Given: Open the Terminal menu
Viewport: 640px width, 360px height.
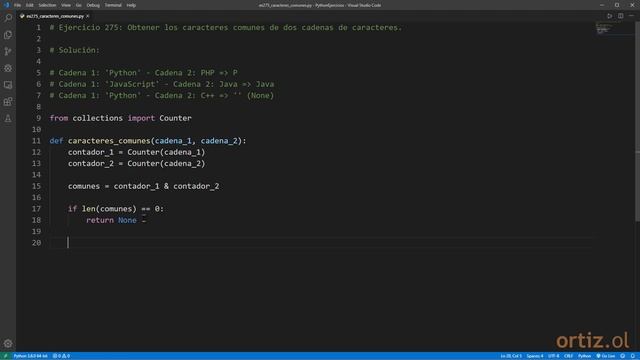Looking at the screenshot, I should pos(113,5).
